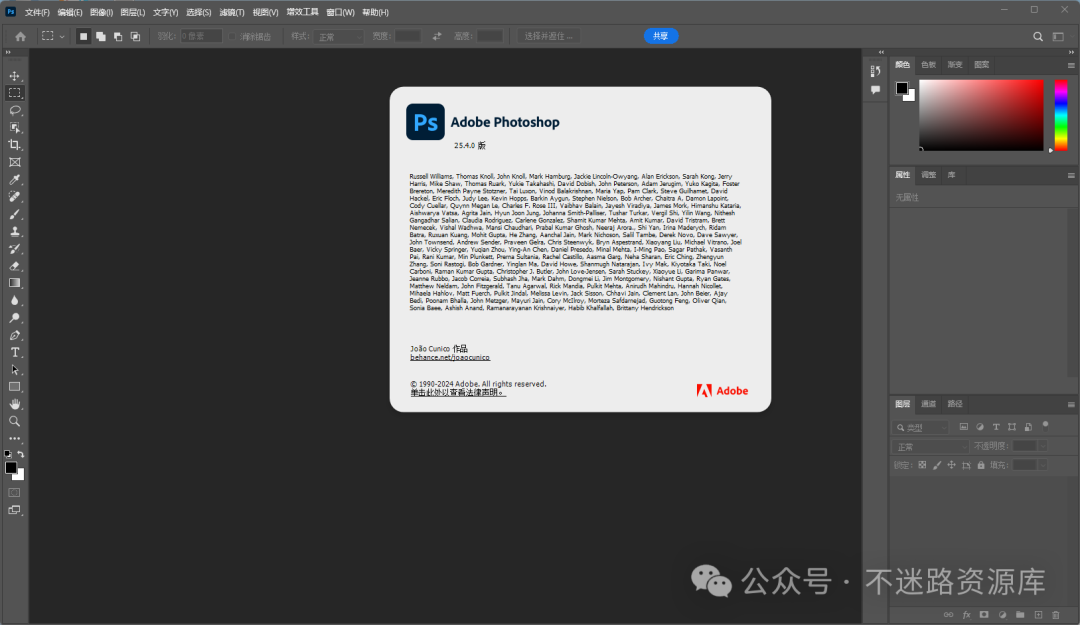Open the marquee tool preset dropdown arrow
Viewport: 1080px width, 625px height.
click(x=62, y=37)
